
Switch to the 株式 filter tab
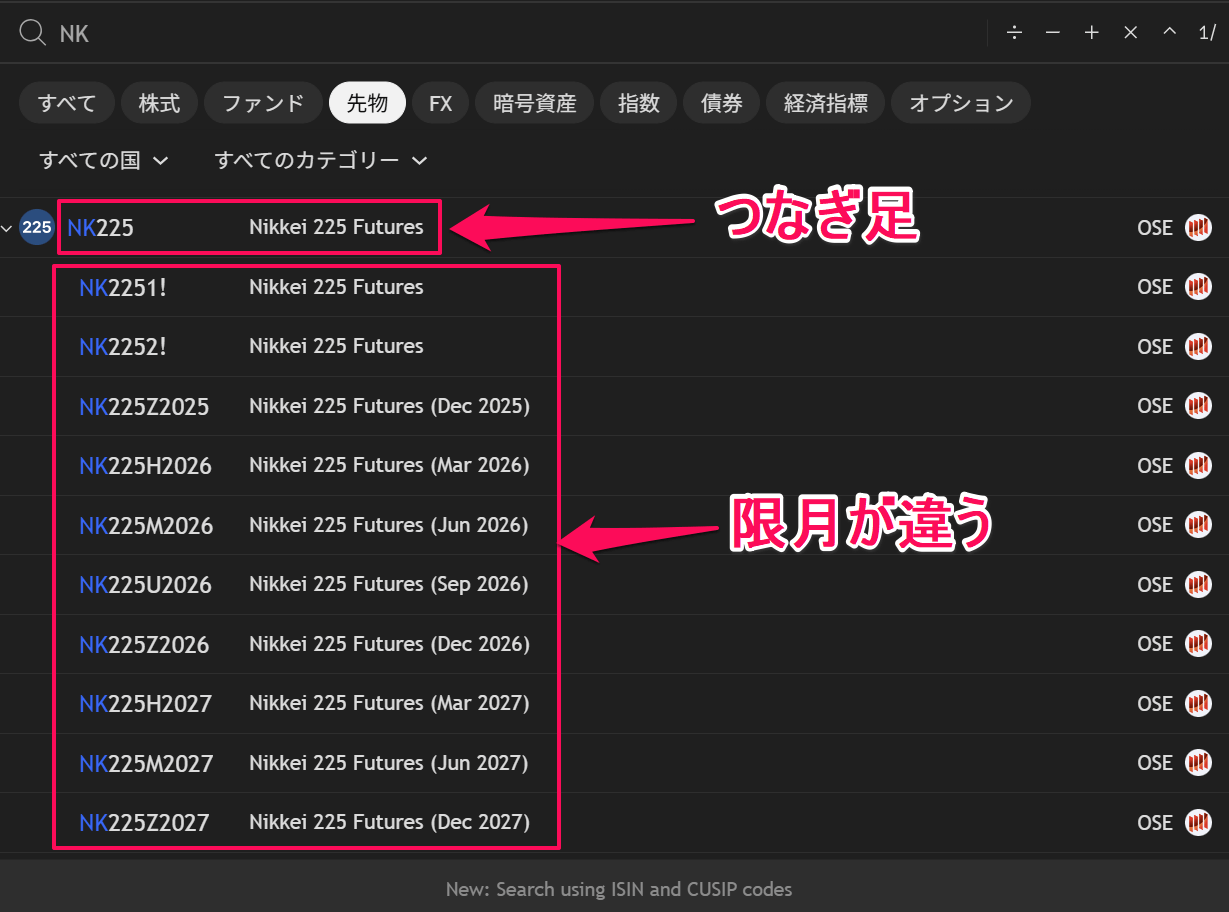(x=159, y=103)
